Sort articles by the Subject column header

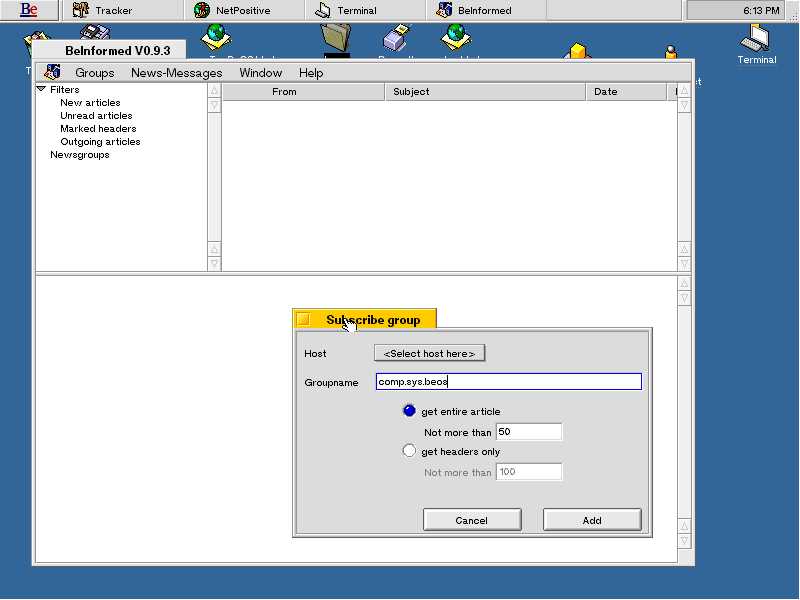pyautogui.click(x=485, y=92)
